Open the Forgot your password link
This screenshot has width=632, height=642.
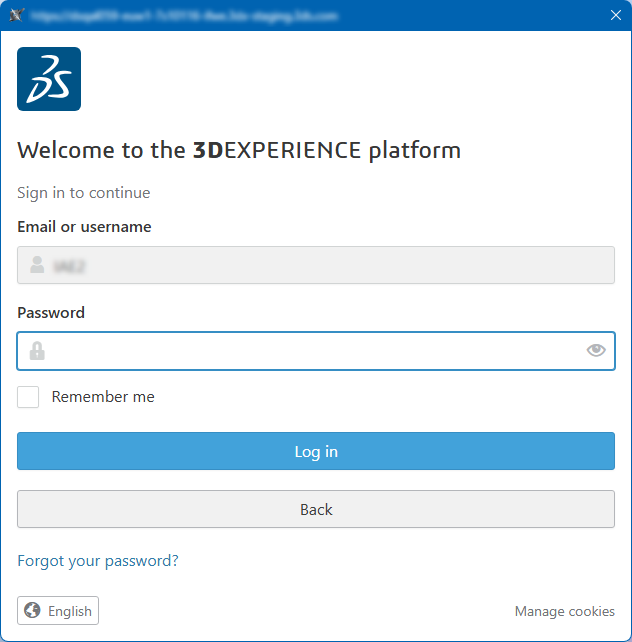point(98,561)
